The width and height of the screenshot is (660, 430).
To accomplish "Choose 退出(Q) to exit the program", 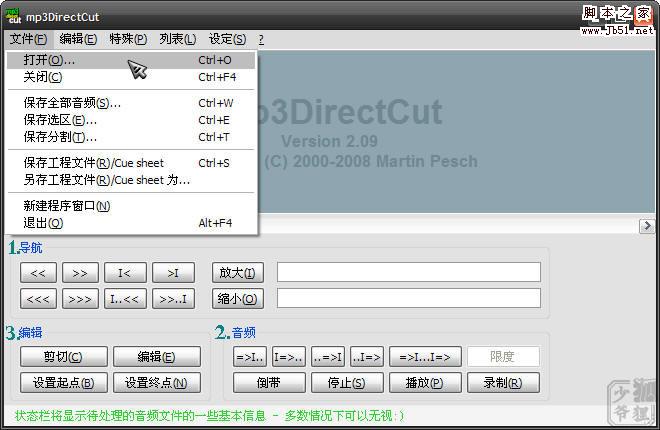I will [x=131, y=223].
